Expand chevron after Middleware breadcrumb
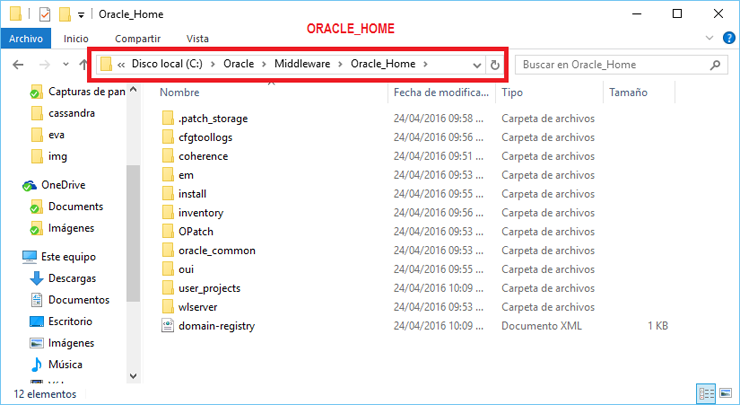Screen dimensions: 740x405 (x=340, y=64)
